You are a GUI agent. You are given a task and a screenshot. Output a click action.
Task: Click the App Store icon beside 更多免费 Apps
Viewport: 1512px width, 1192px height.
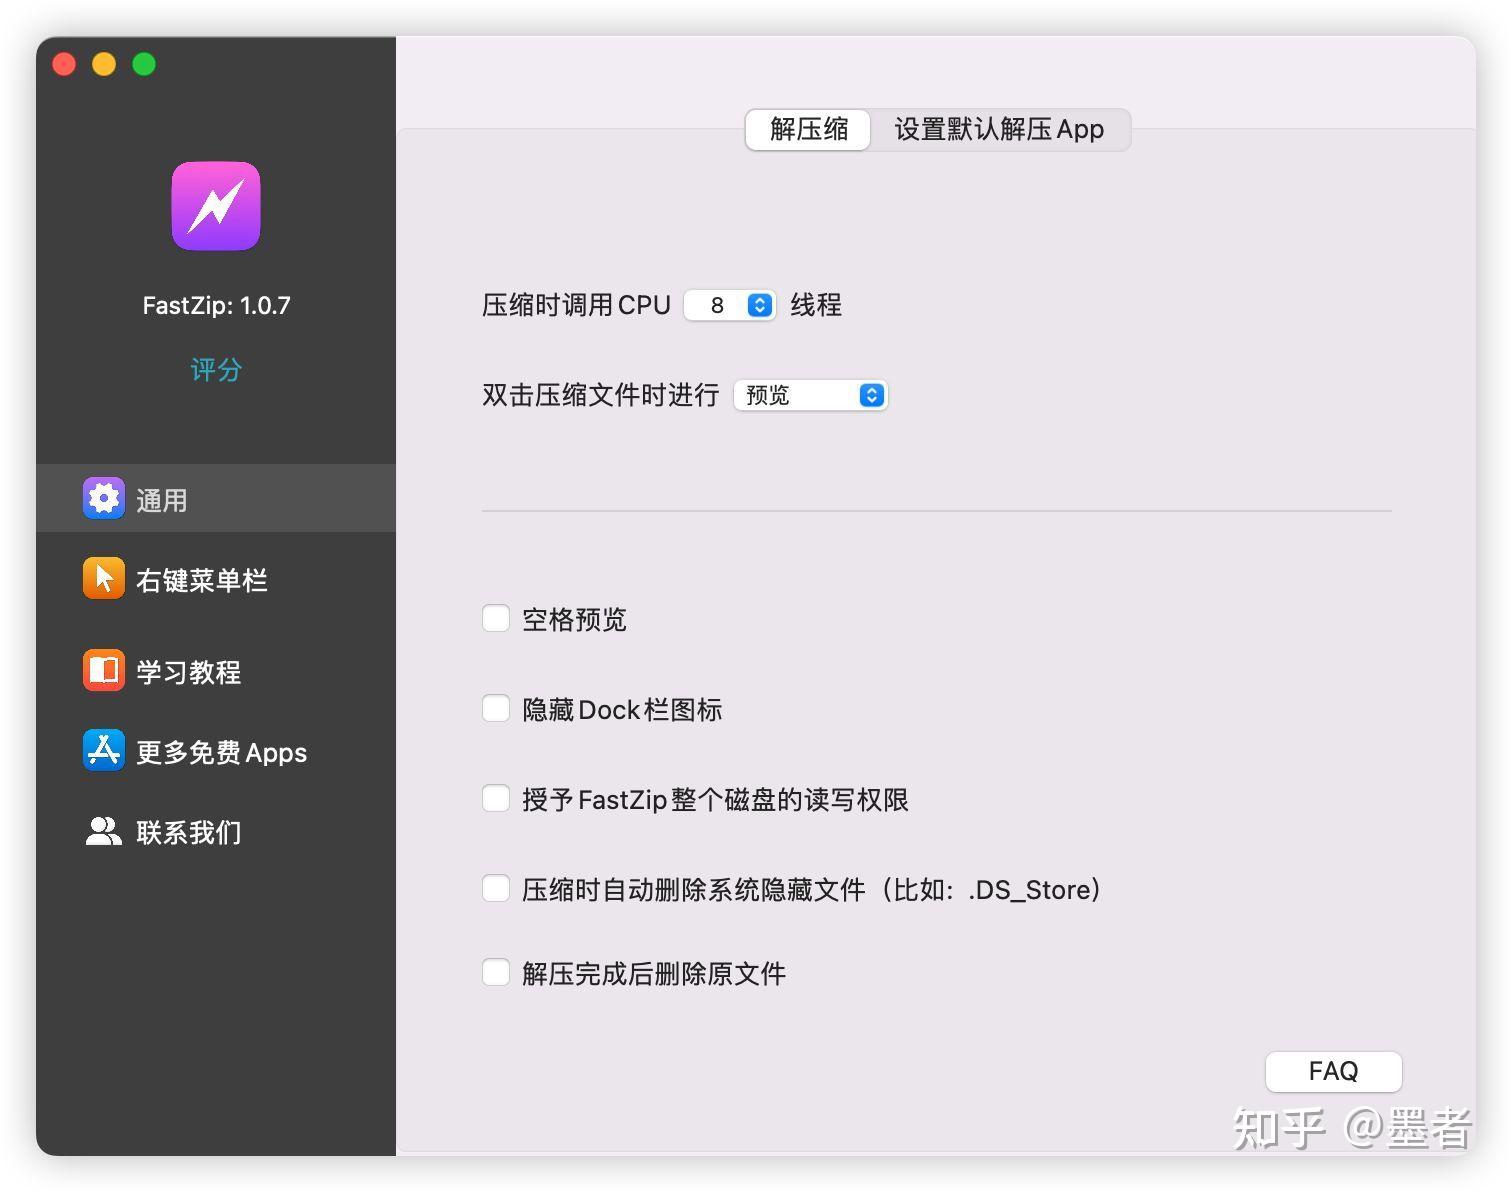tap(104, 750)
